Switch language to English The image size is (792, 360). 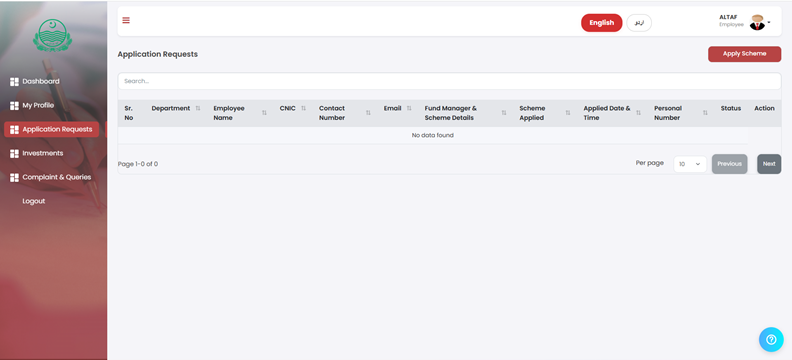tap(602, 23)
